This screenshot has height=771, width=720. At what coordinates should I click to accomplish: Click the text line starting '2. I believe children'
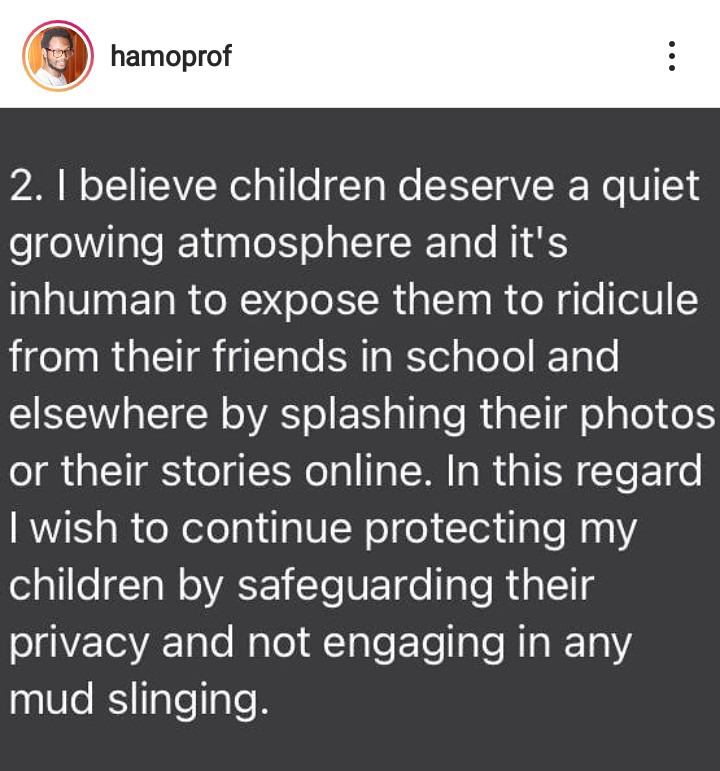354,186
